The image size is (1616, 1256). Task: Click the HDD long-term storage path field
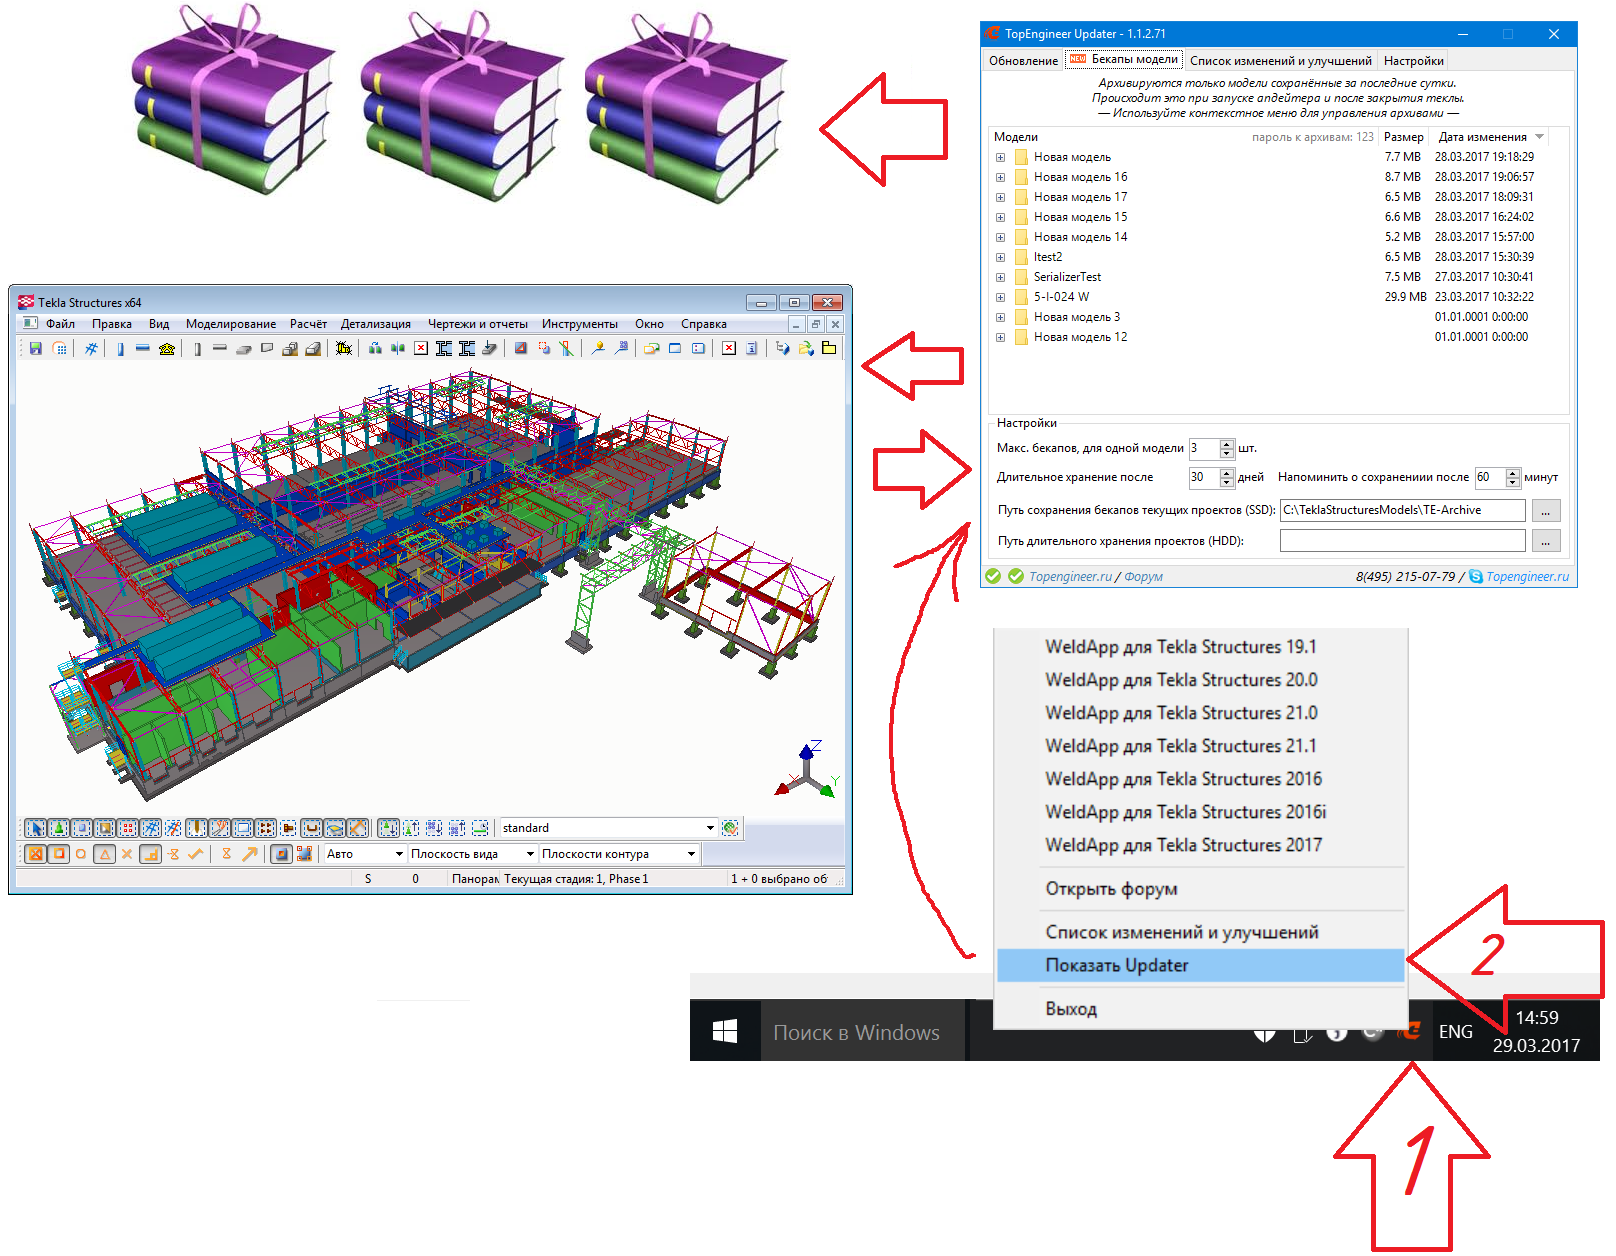tap(1402, 541)
